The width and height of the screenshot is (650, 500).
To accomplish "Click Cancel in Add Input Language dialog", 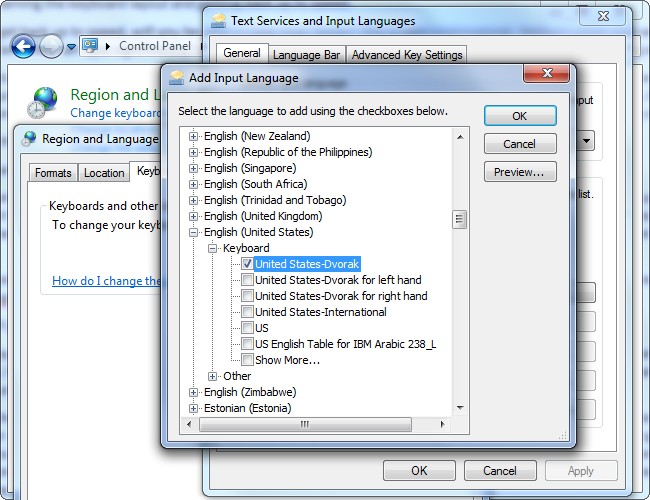I will pyautogui.click(x=520, y=144).
